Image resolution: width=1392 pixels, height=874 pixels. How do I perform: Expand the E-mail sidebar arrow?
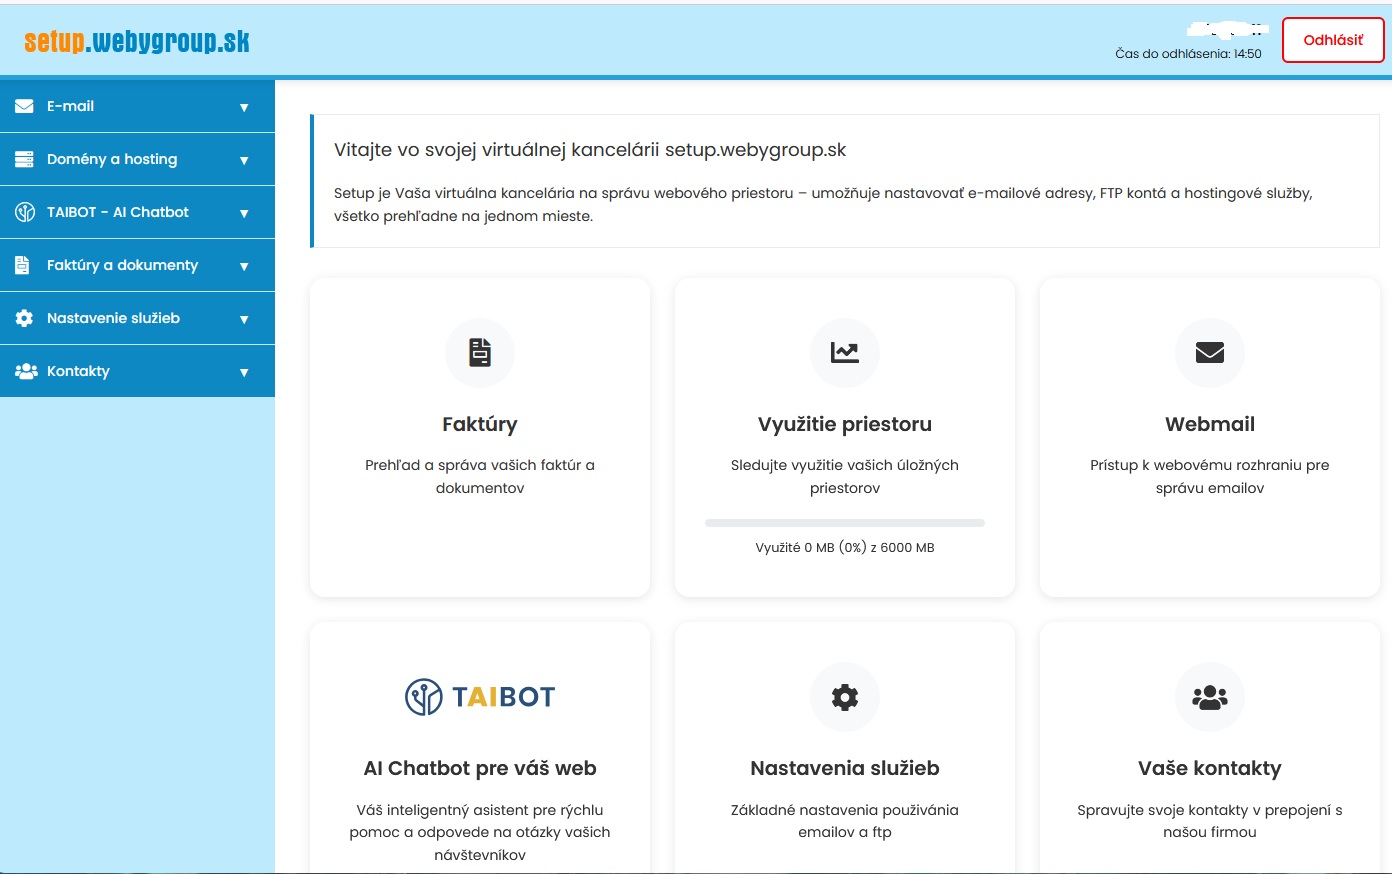click(244, 107)
